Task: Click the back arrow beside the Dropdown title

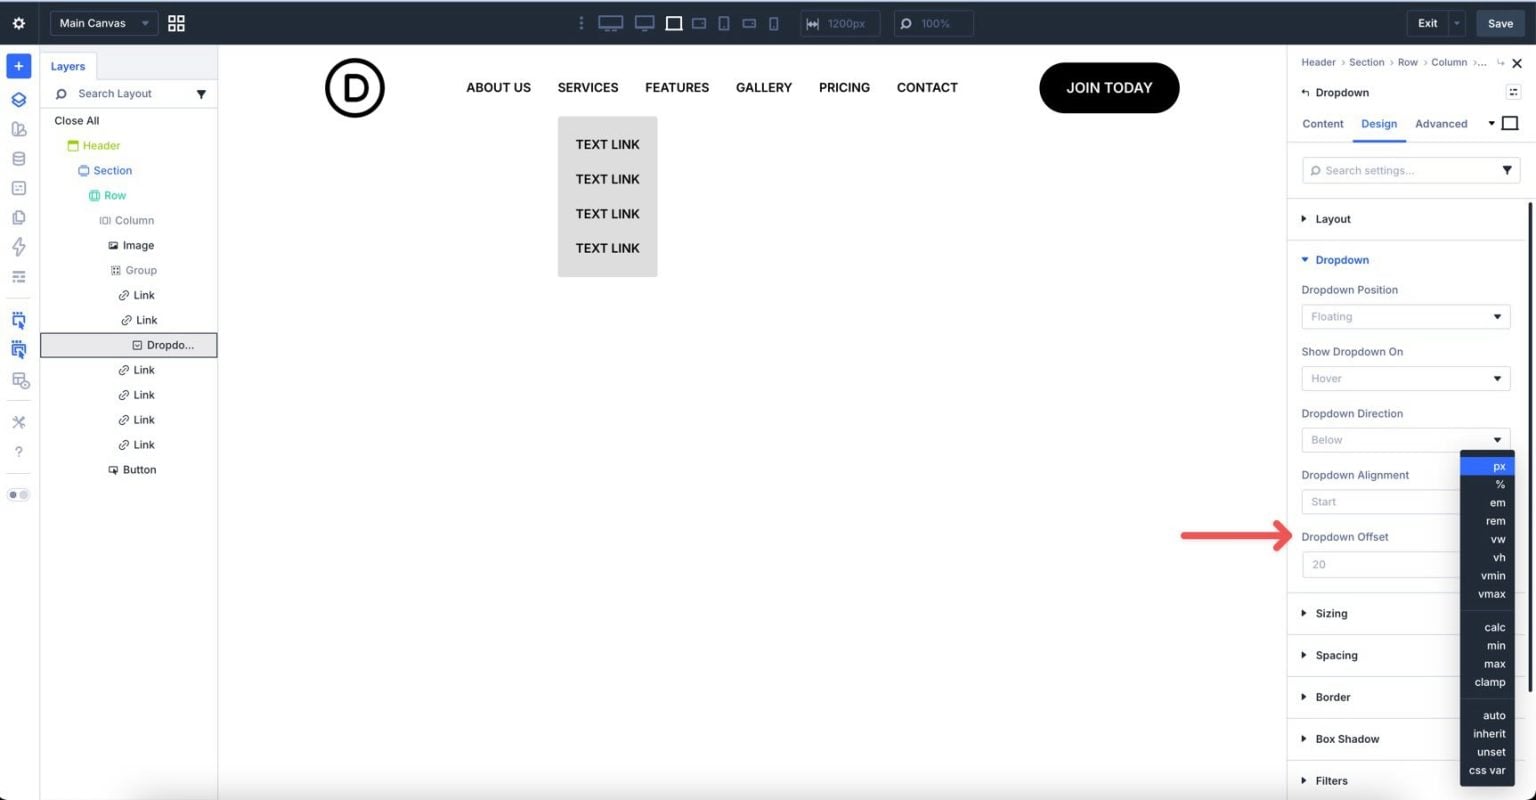Action: 1305,93
